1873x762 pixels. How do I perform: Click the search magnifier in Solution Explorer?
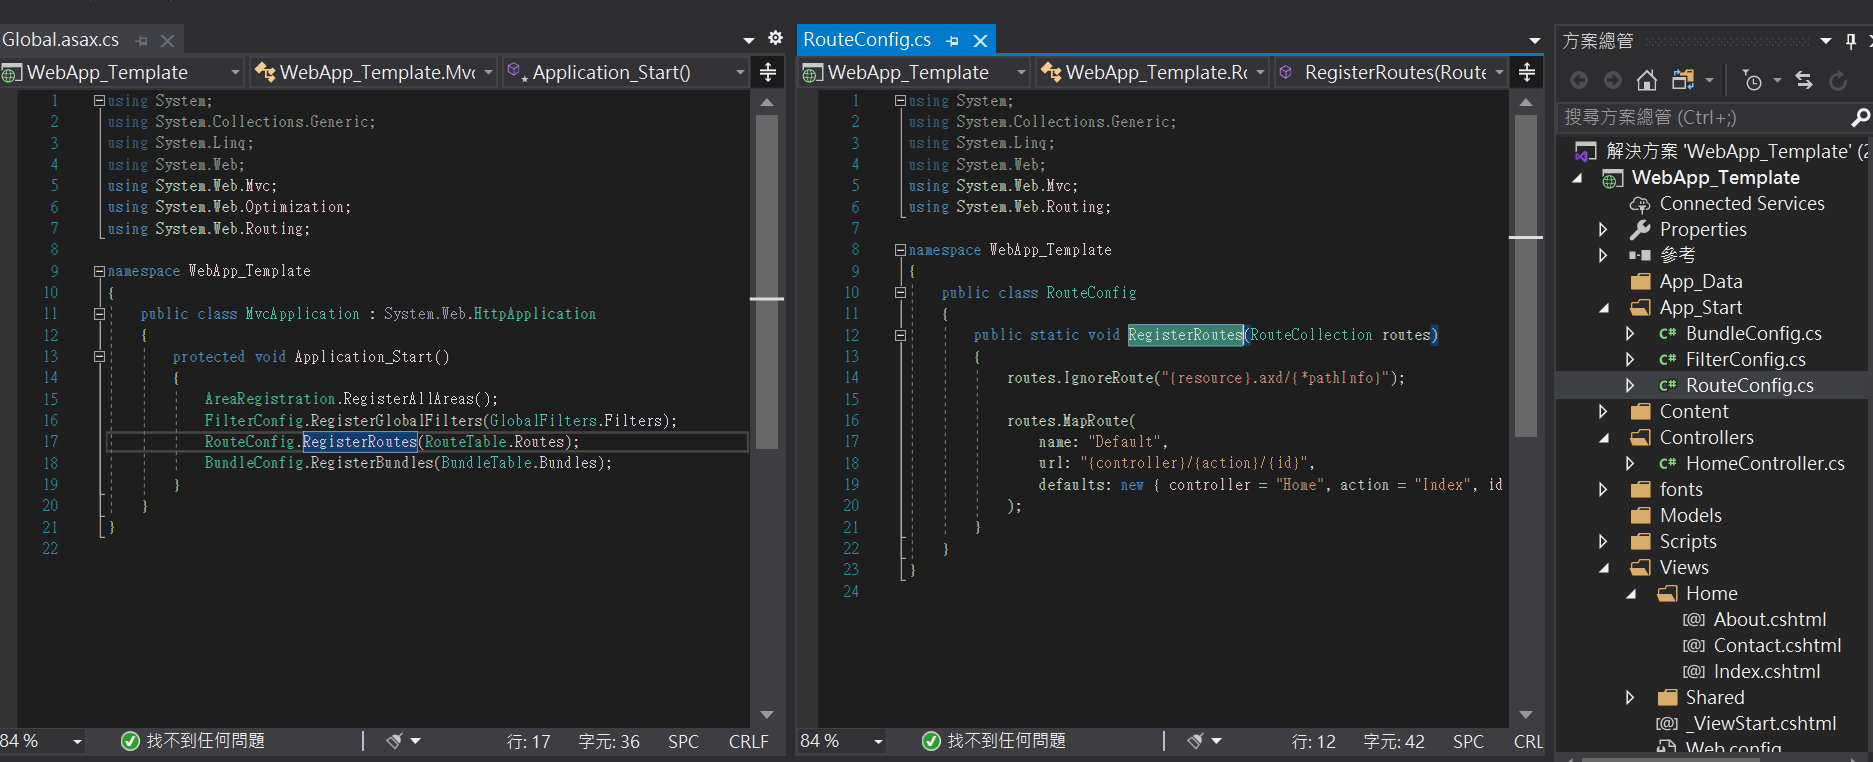(1860, 117)
